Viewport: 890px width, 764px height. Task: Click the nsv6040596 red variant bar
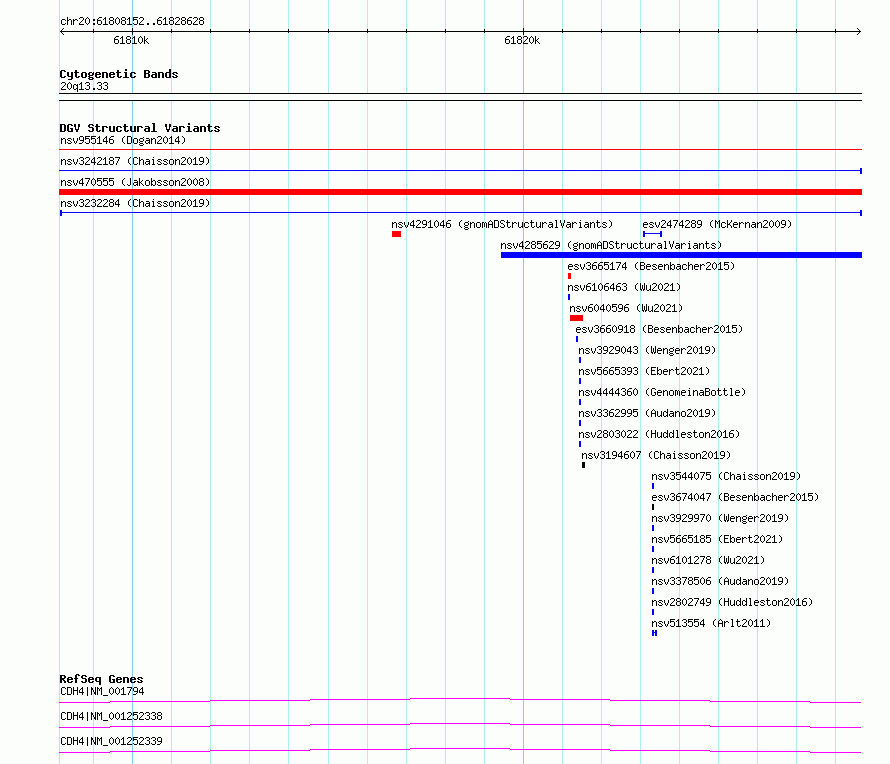pos(576,318)
